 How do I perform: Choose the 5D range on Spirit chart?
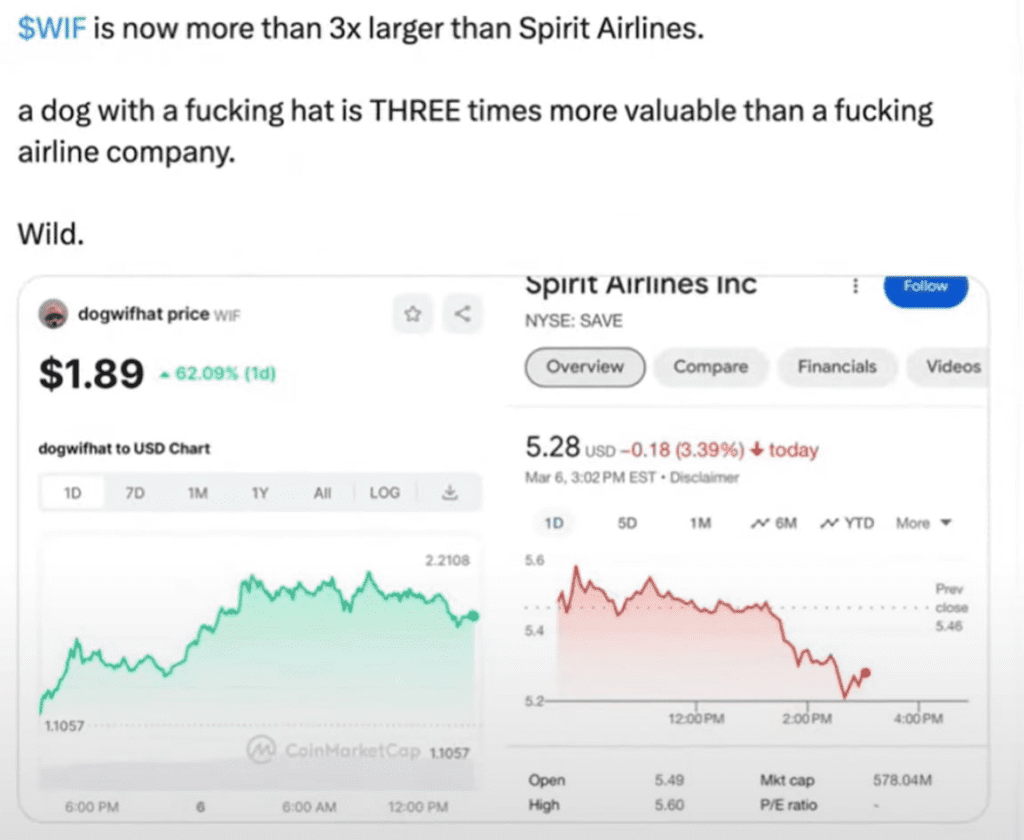point(628,523)
